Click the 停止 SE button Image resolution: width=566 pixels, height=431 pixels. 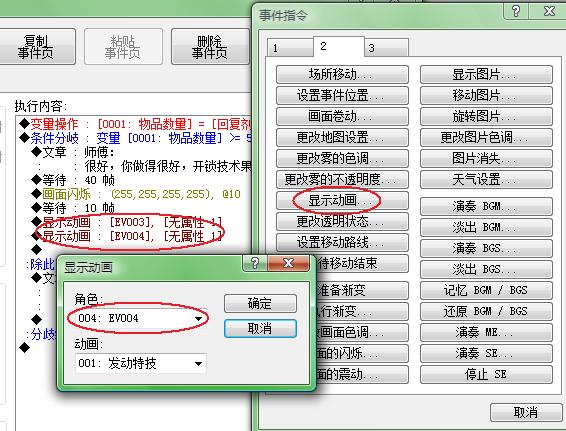click(486, 374)
